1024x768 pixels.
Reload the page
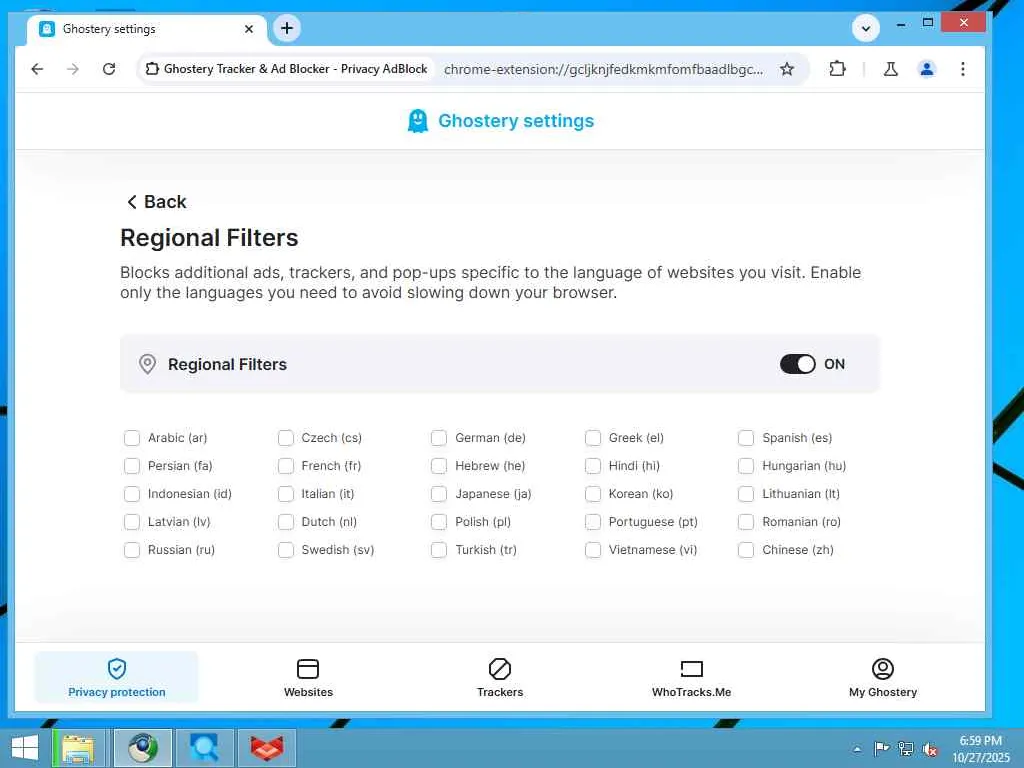pyautogui.click(x=109, y=69)
